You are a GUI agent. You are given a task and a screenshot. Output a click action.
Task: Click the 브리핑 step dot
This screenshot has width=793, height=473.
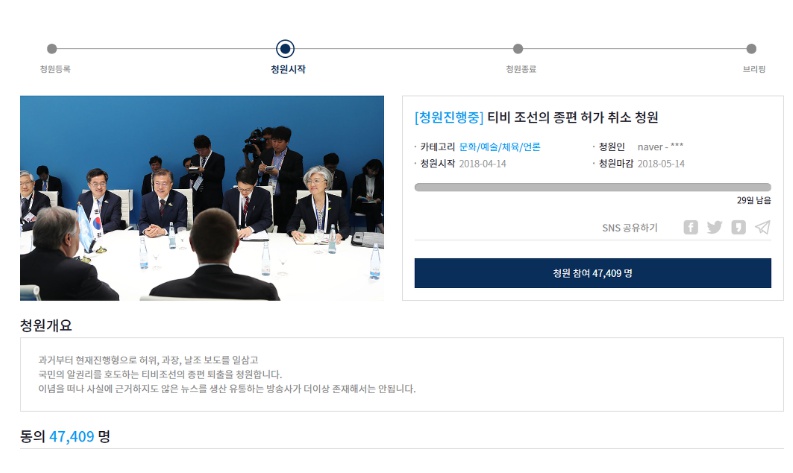click(x=752, y=49)
